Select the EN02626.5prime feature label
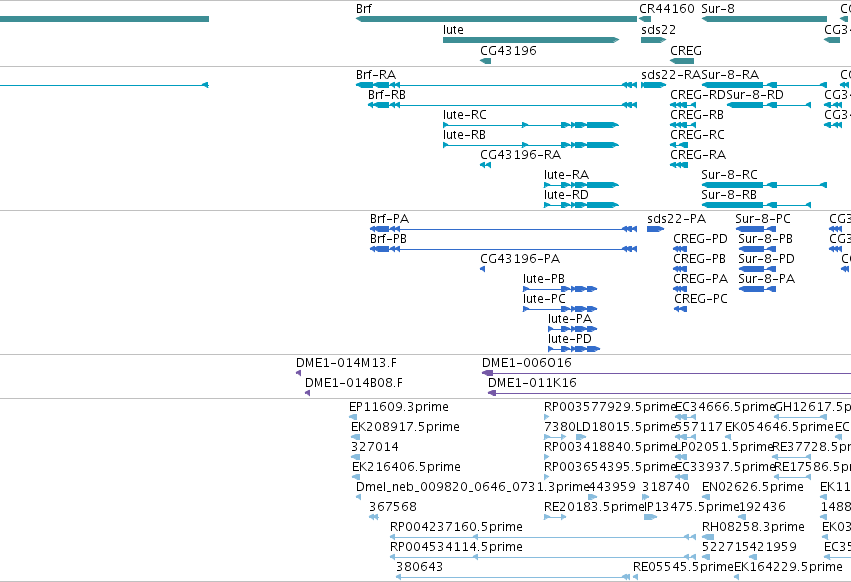The image size is (851, 582). click(753, 487)
